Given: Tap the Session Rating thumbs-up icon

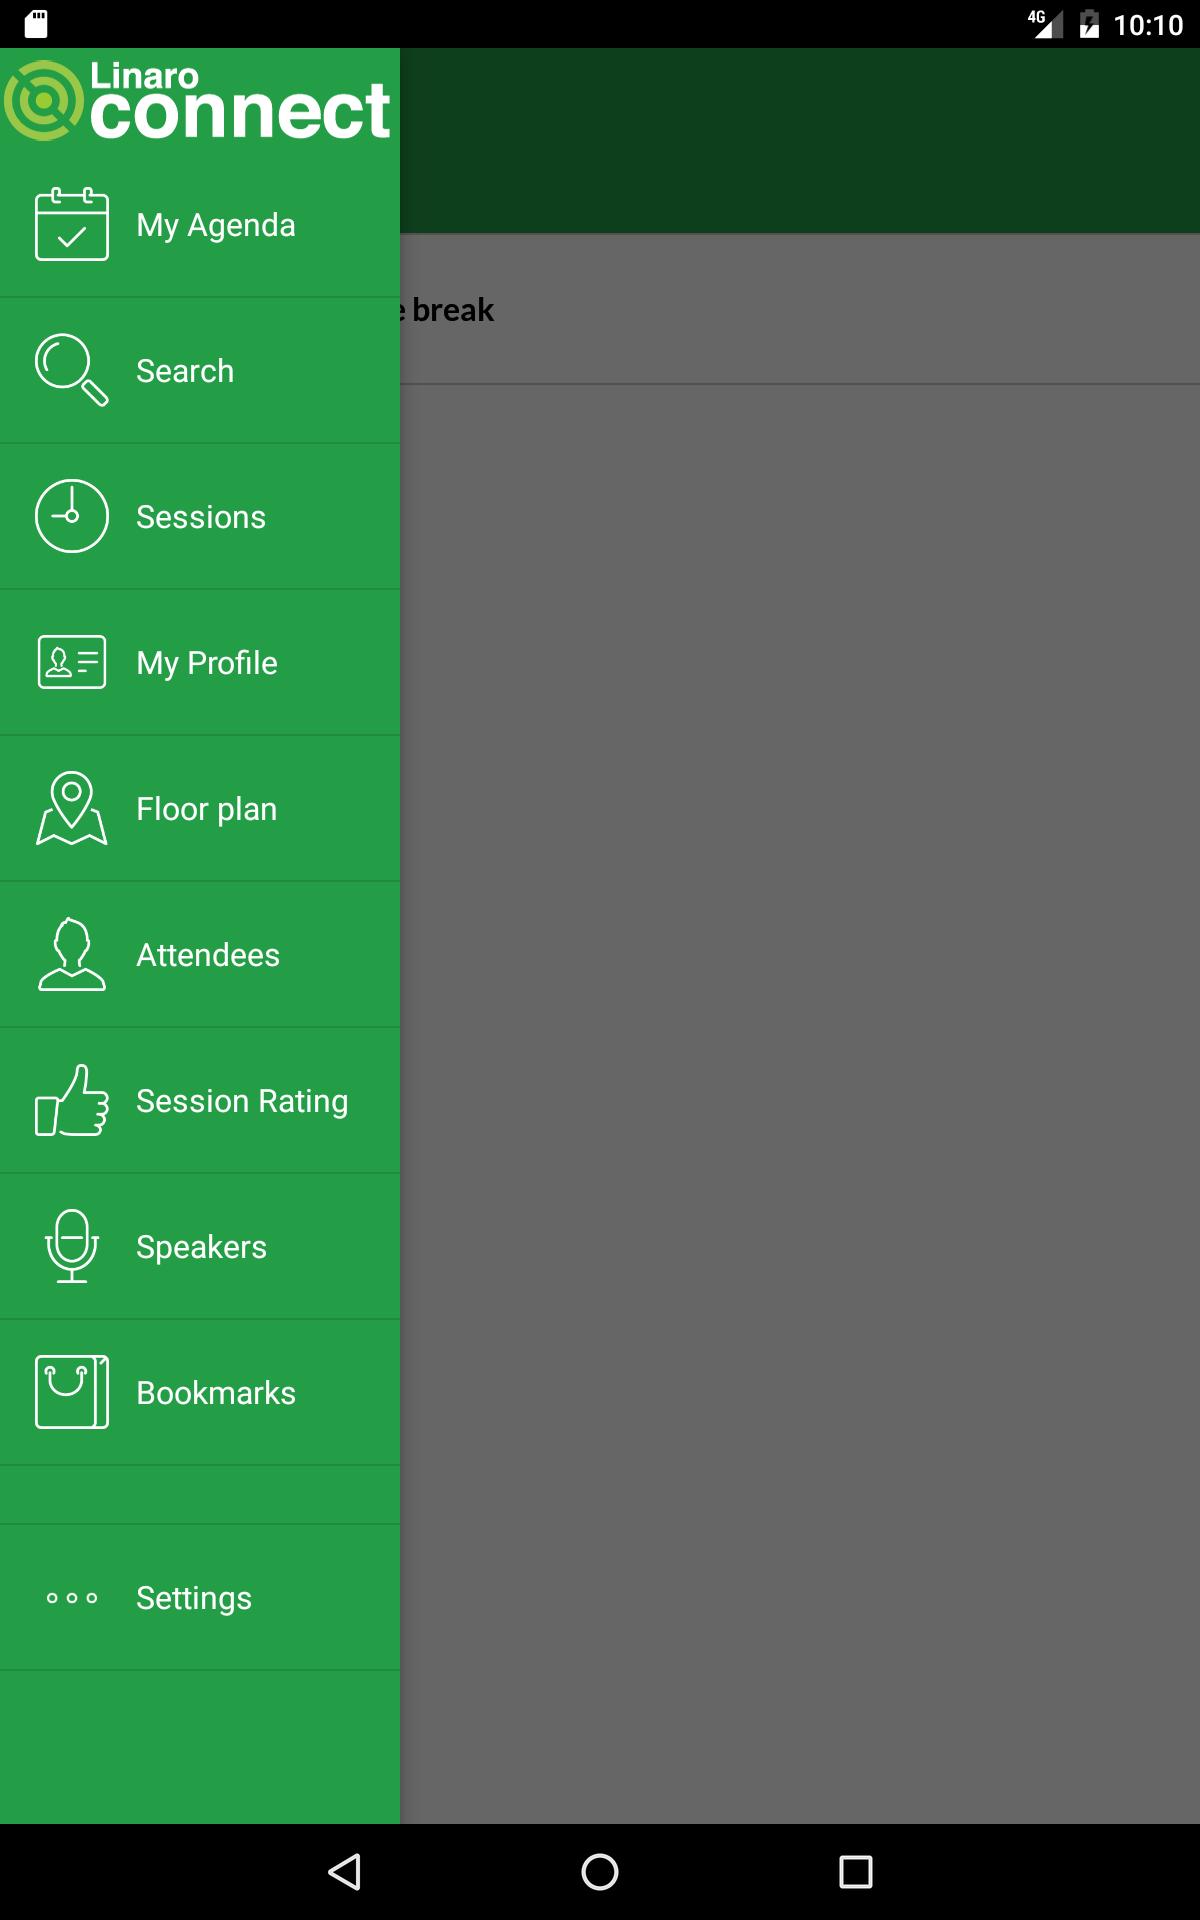Looking at the screenshot, I should pos(72,1100).
